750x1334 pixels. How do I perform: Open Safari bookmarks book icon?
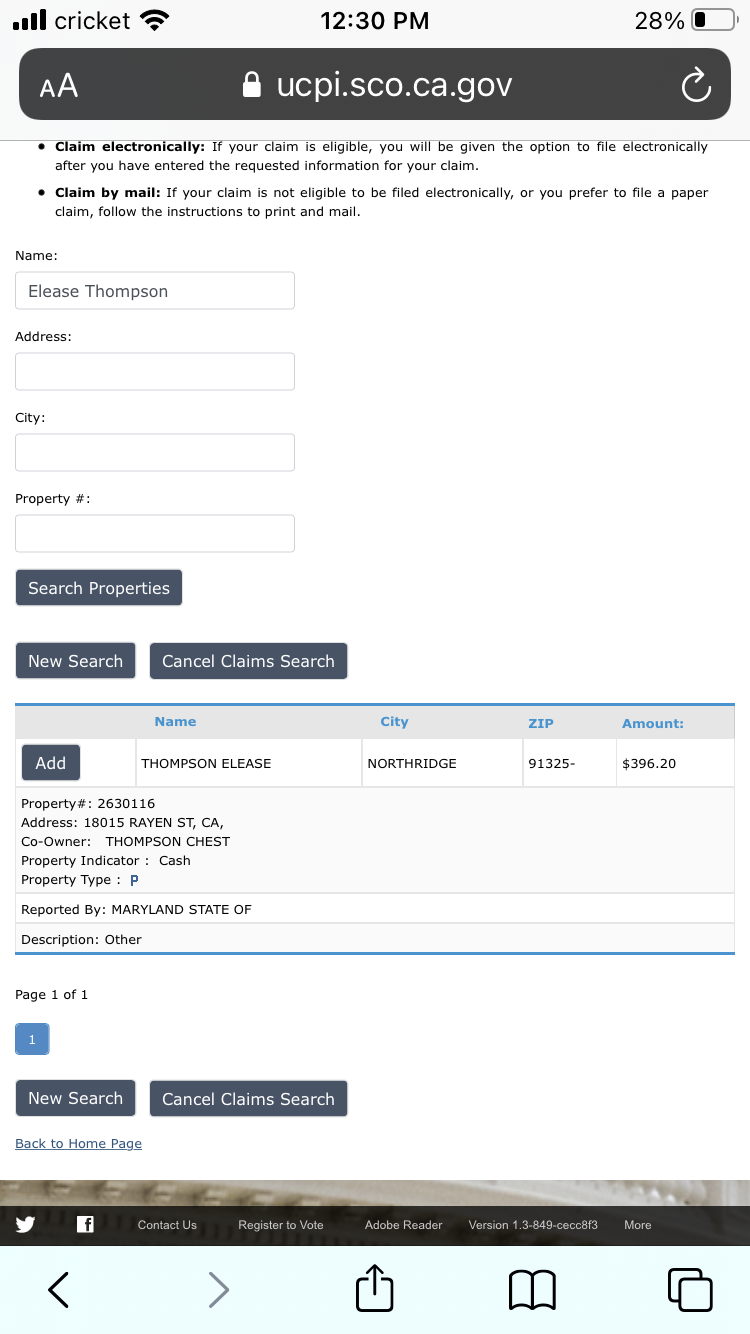532,1290
